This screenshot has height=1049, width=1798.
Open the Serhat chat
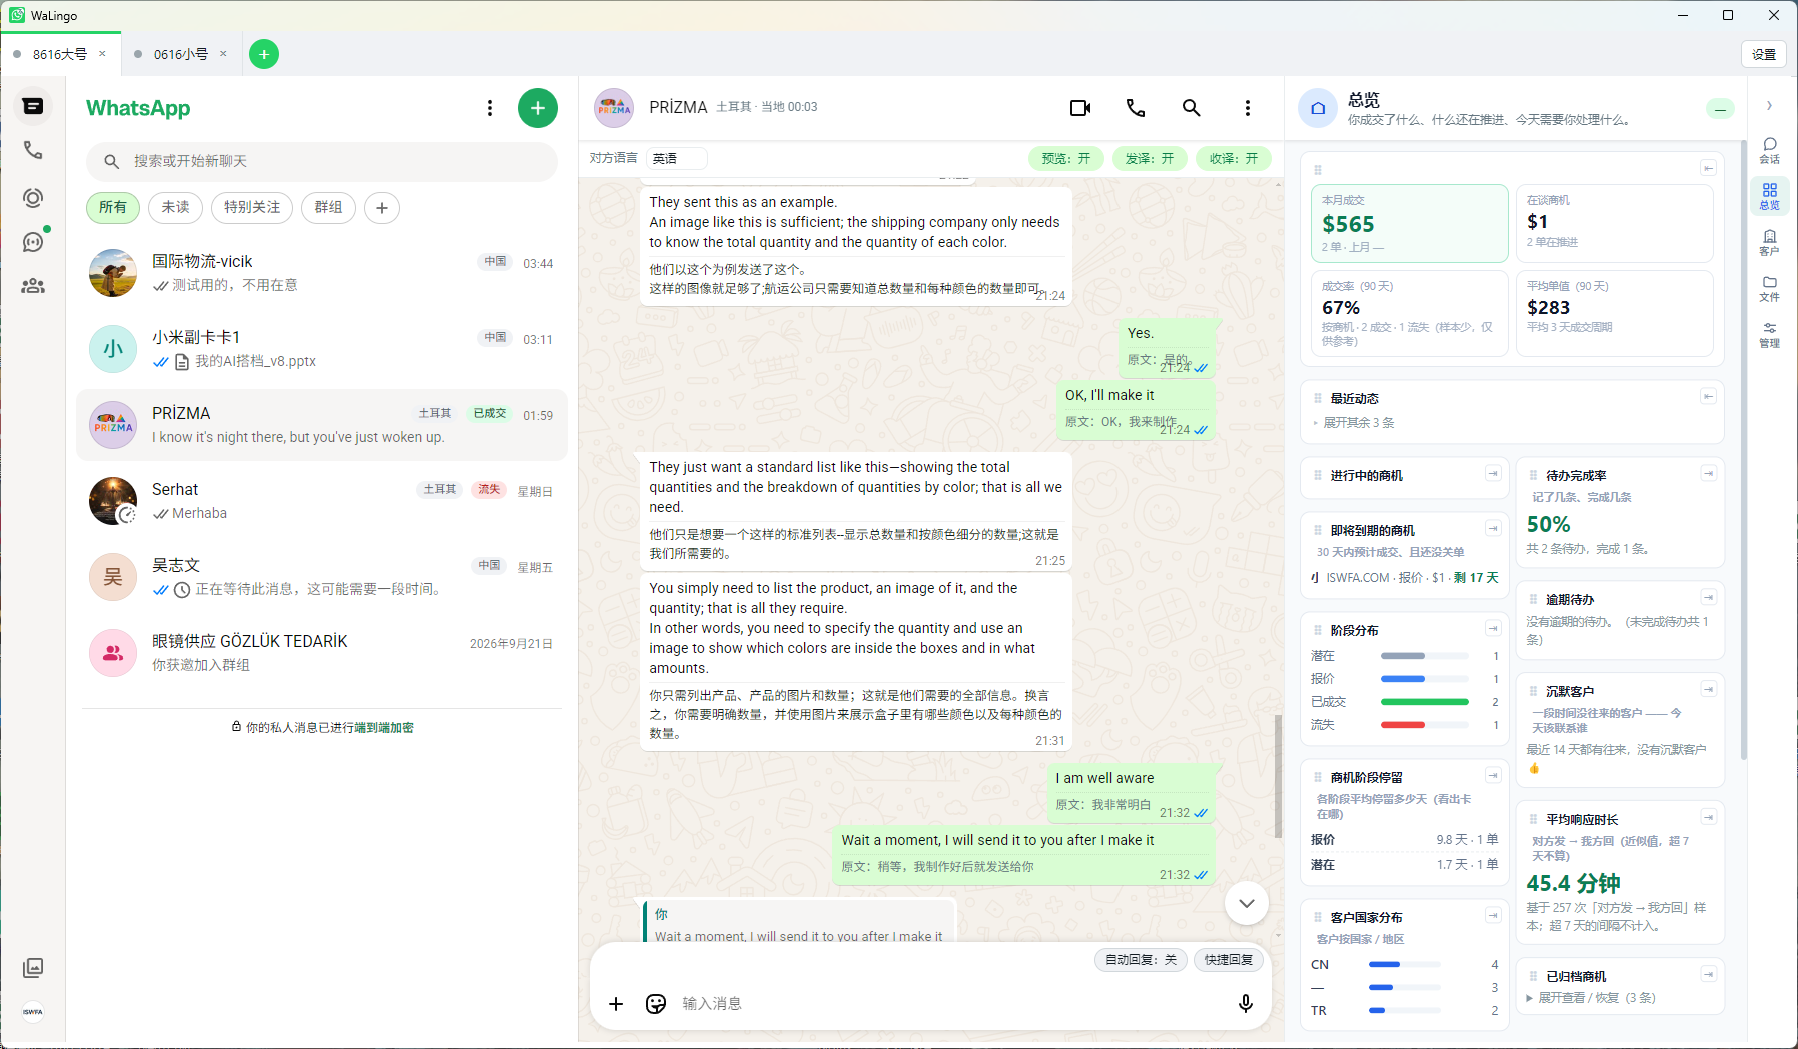click(322, 501)
